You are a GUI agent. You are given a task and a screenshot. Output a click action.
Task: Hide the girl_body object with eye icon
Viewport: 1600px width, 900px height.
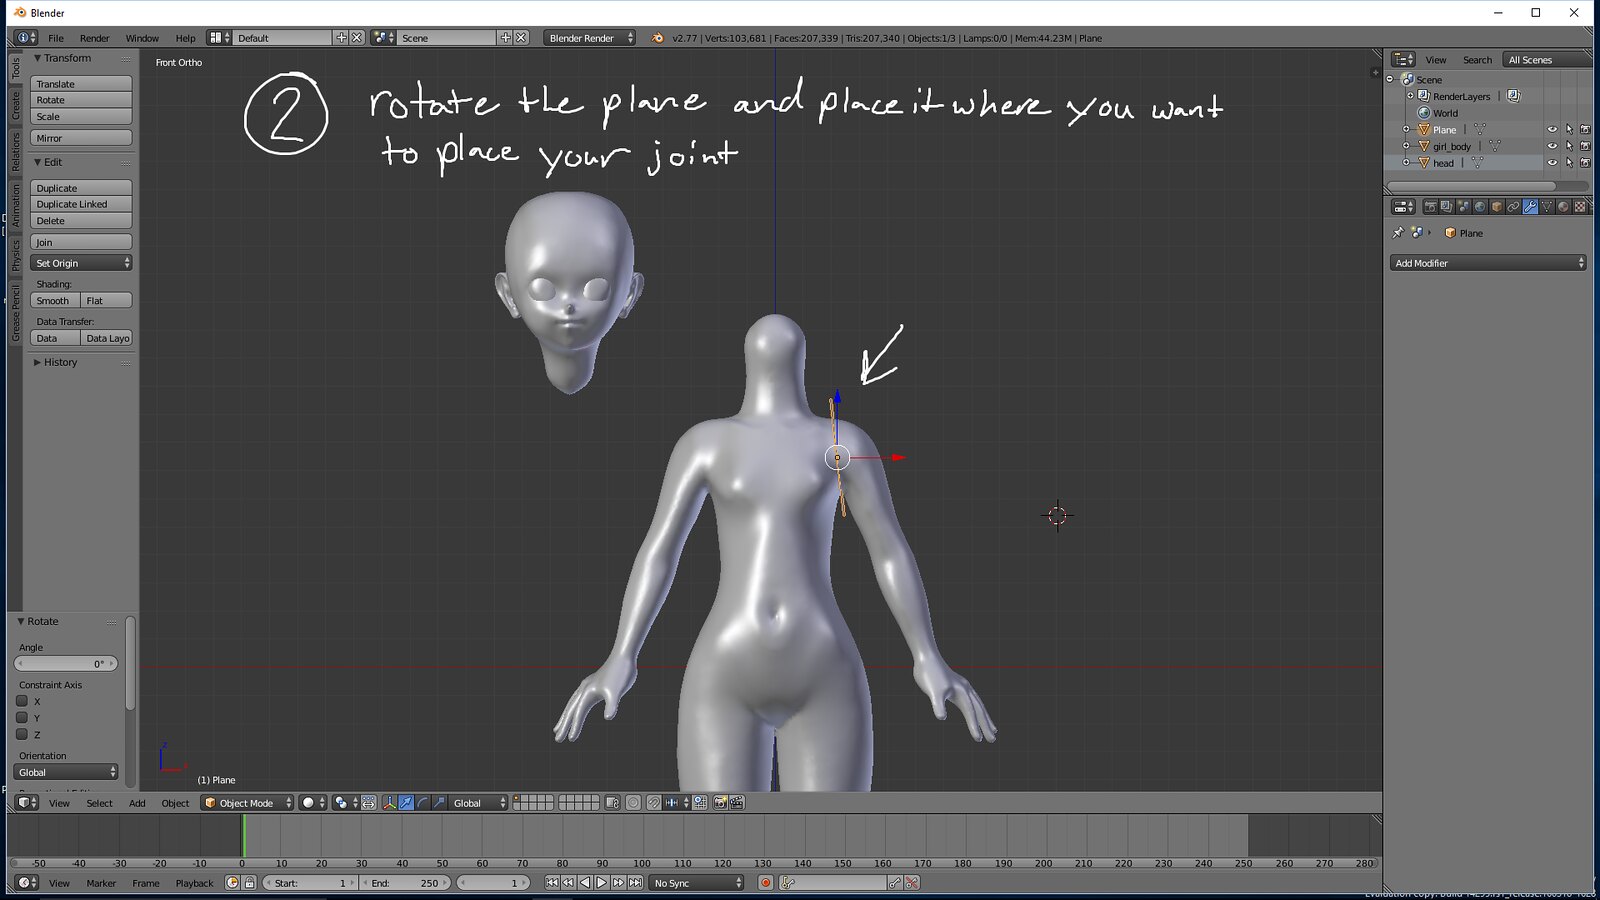(x=1552, y=146)
